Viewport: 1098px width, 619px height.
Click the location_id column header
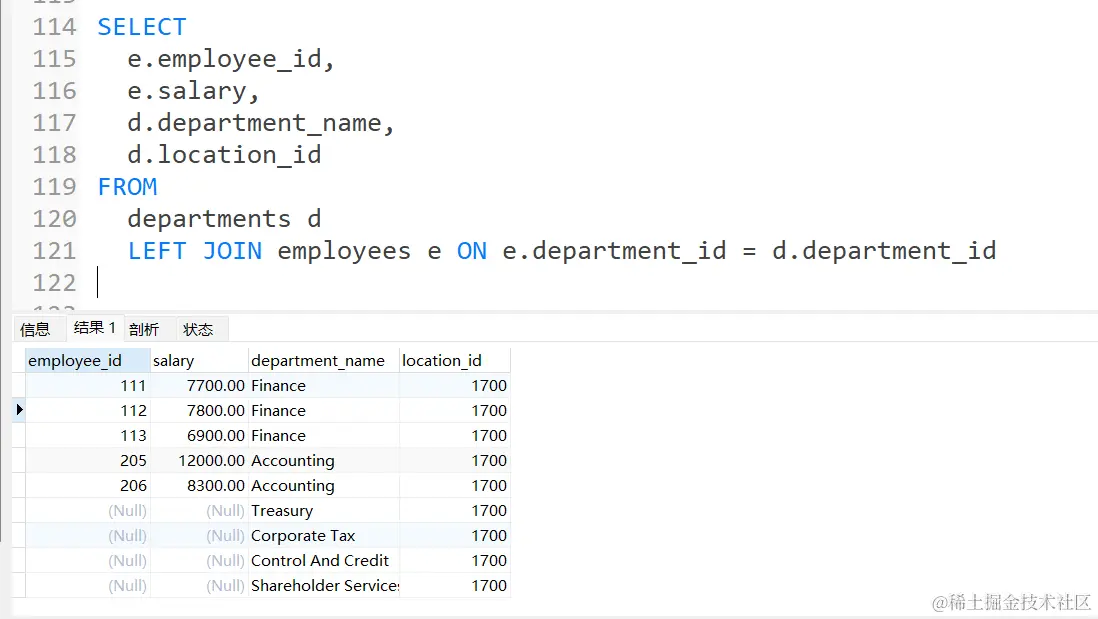pos(454,361)
